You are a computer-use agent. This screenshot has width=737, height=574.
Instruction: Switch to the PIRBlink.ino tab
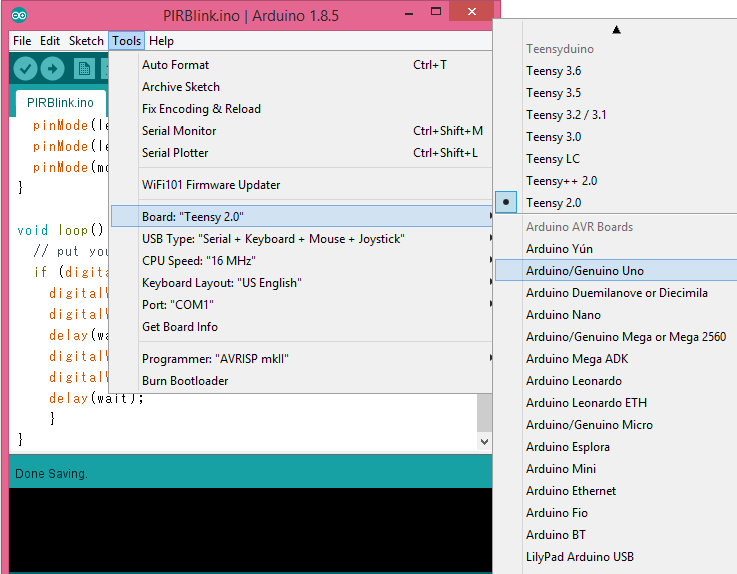[60, 102]
